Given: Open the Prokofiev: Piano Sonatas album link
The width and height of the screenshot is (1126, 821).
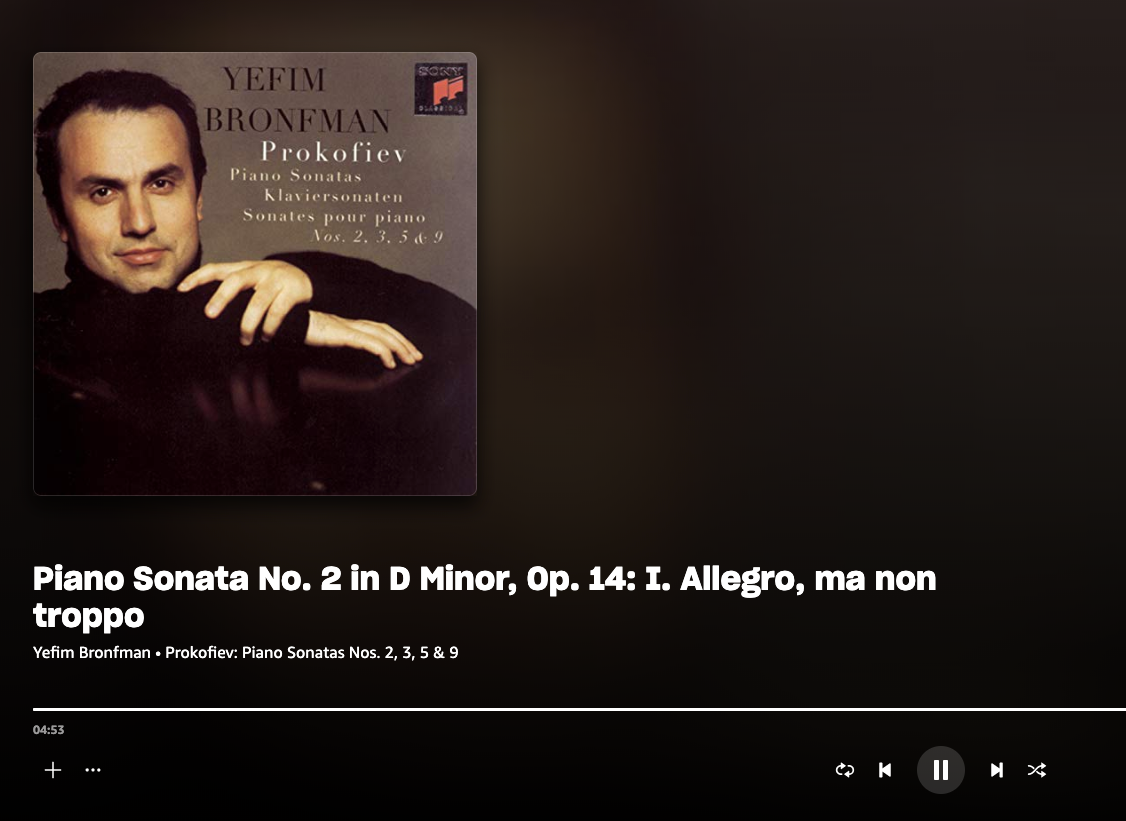Looking at the screenshot, I should pyautogui.click(x=312, y=652).
